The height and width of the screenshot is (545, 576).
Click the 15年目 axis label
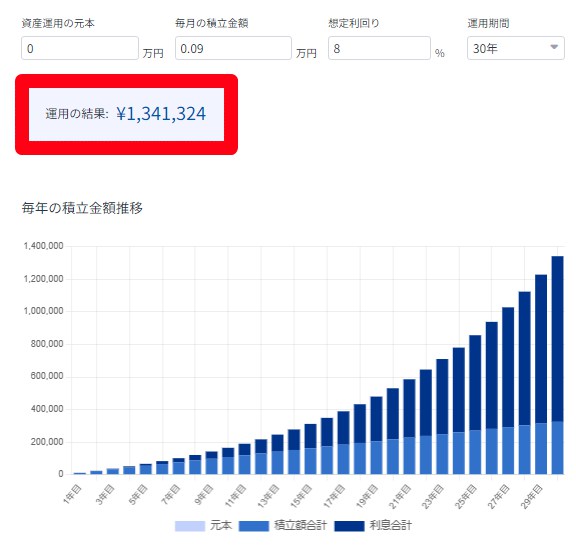[301, 496]
